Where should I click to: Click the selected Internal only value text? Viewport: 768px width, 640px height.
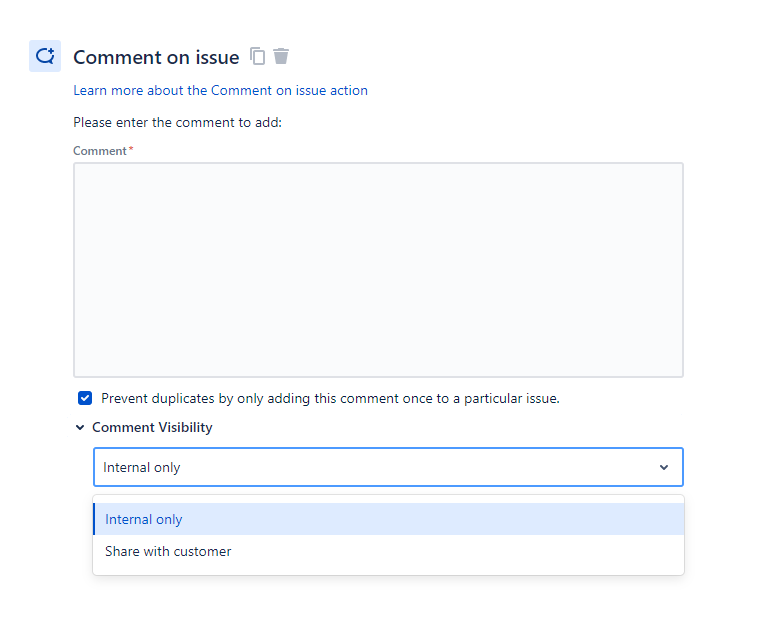click(x=142, y=468)
